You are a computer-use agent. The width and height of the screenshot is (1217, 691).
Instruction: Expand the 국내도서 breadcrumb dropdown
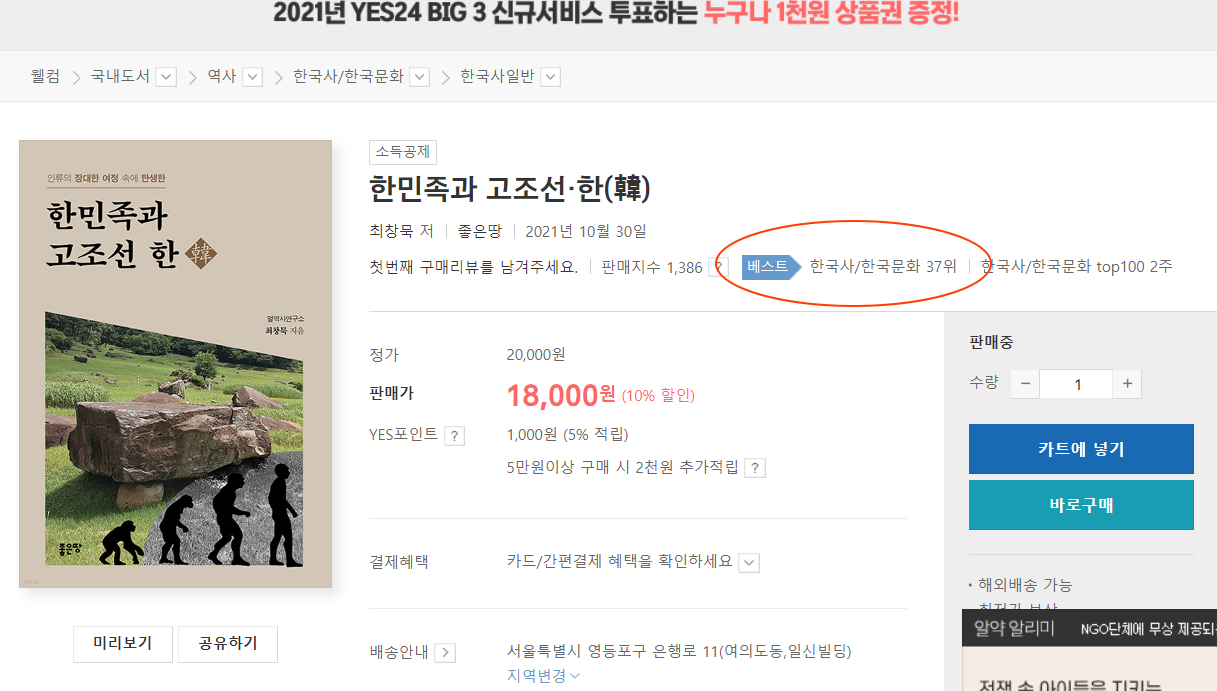[166, 77]
